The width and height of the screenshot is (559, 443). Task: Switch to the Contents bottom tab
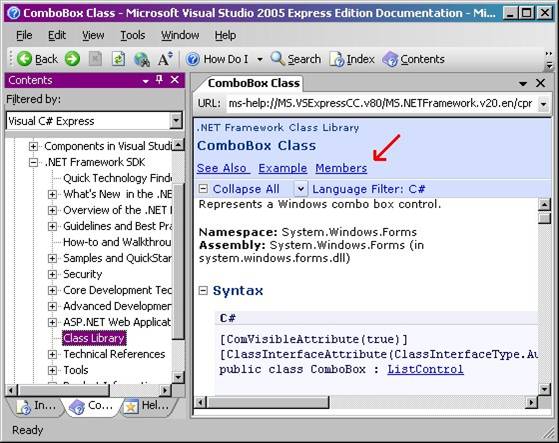pyautogui.click(x=92, y=406)
